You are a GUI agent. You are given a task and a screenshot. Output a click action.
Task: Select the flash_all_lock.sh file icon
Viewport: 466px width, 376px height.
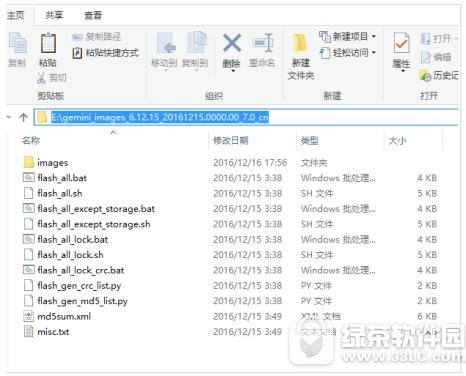click(29, 254)
